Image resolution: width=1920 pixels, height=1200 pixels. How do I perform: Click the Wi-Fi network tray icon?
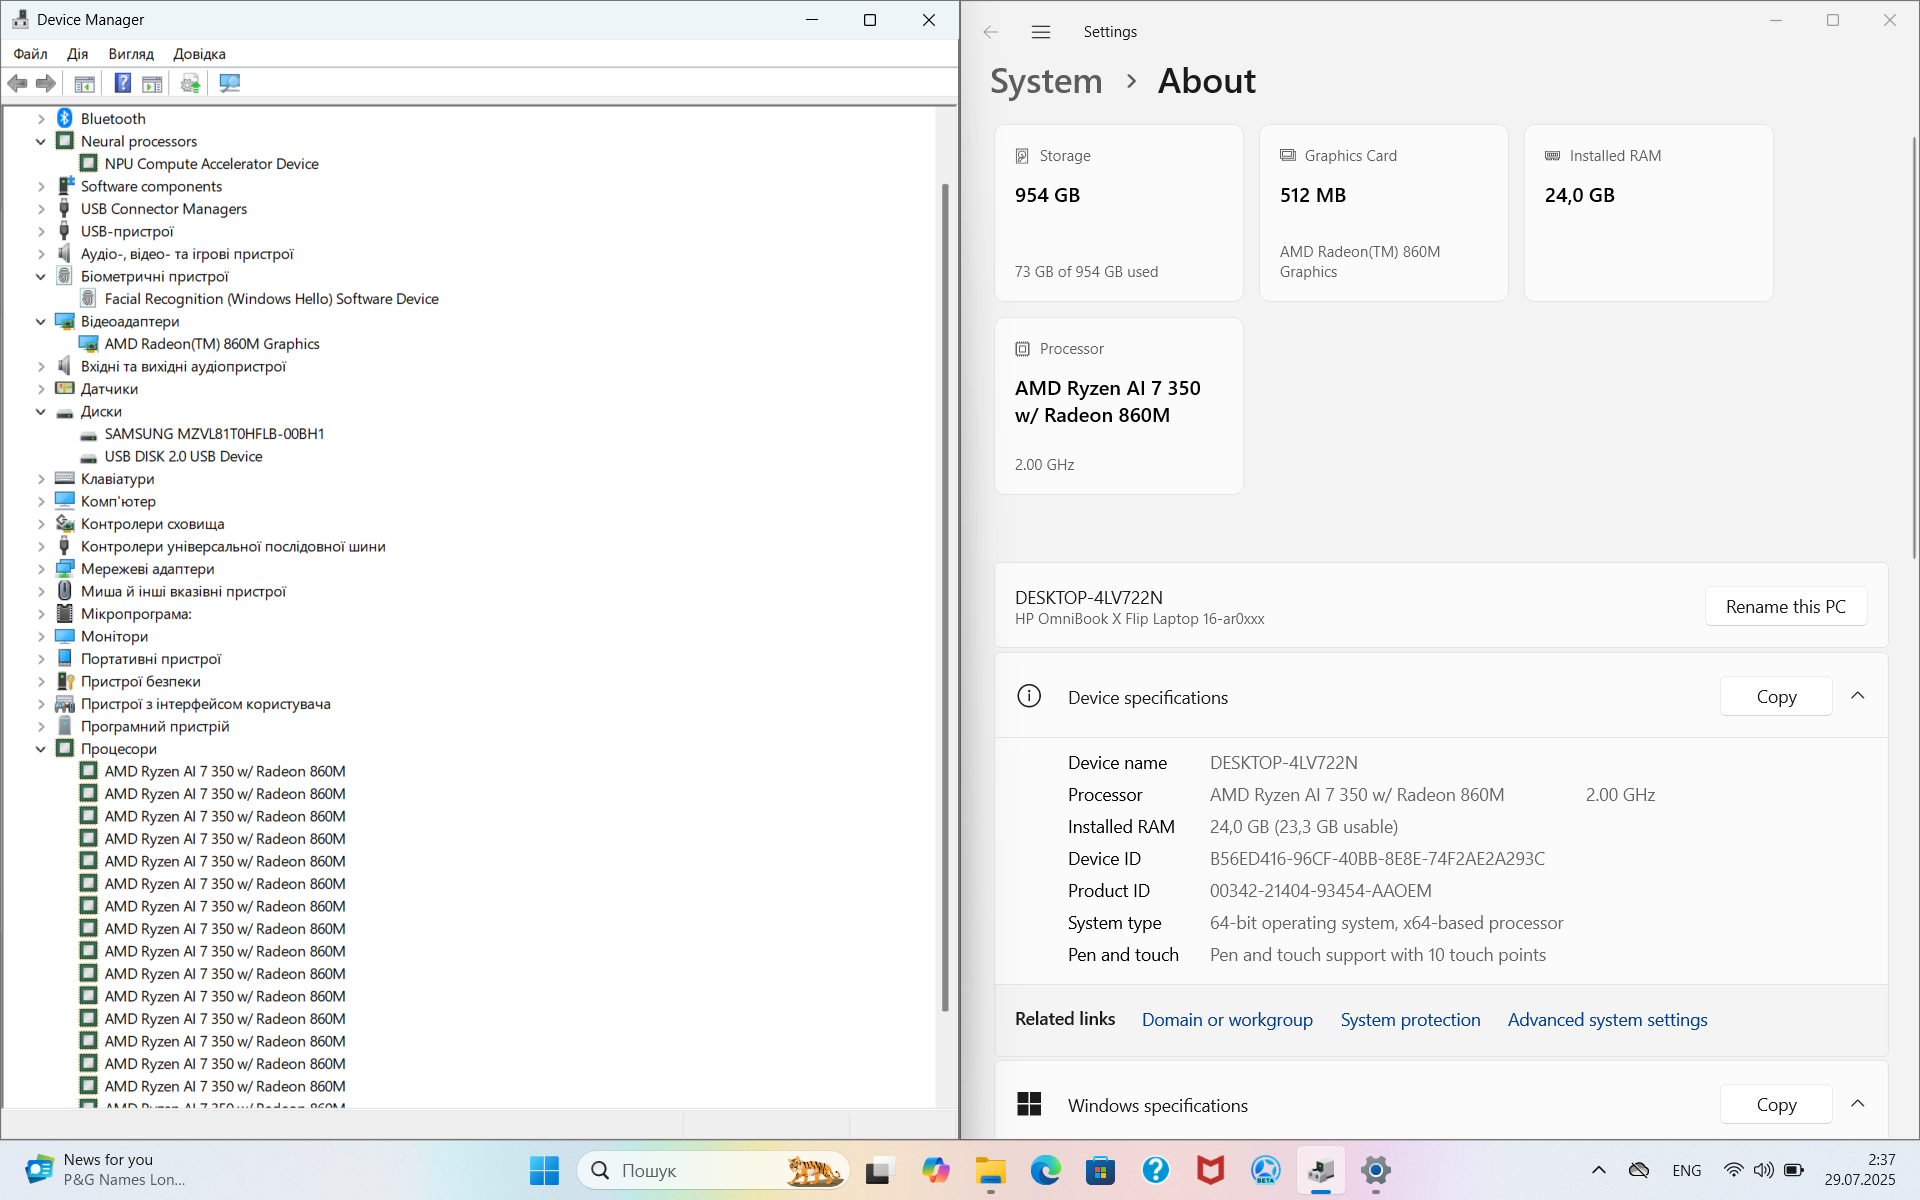1733,1170
